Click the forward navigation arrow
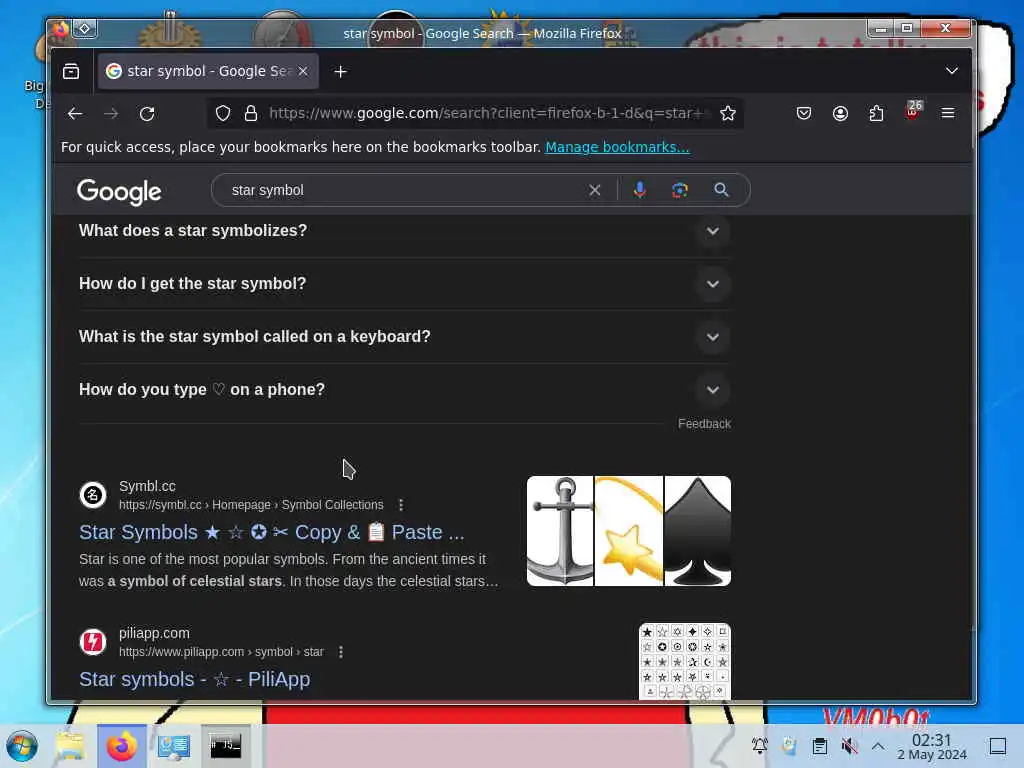 coord(111,114)
